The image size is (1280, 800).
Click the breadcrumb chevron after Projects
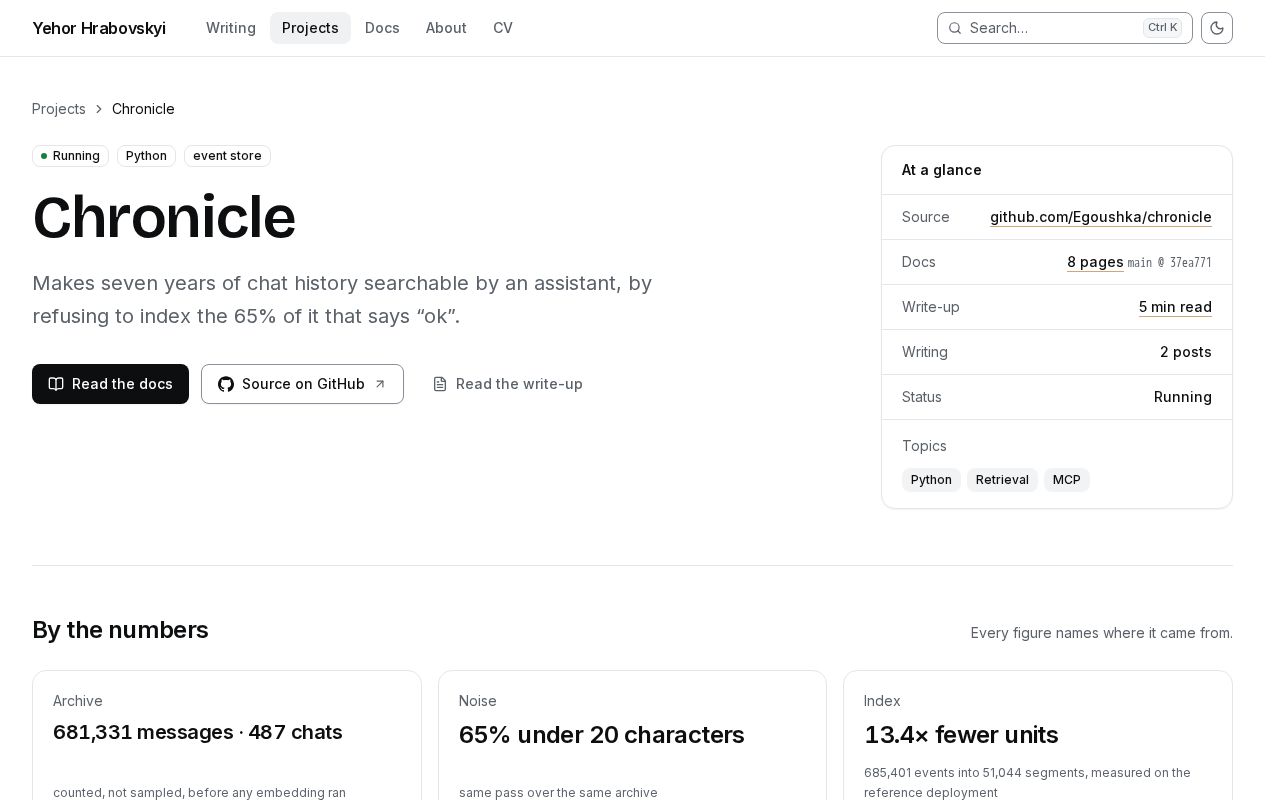click(x=99, y=109)
